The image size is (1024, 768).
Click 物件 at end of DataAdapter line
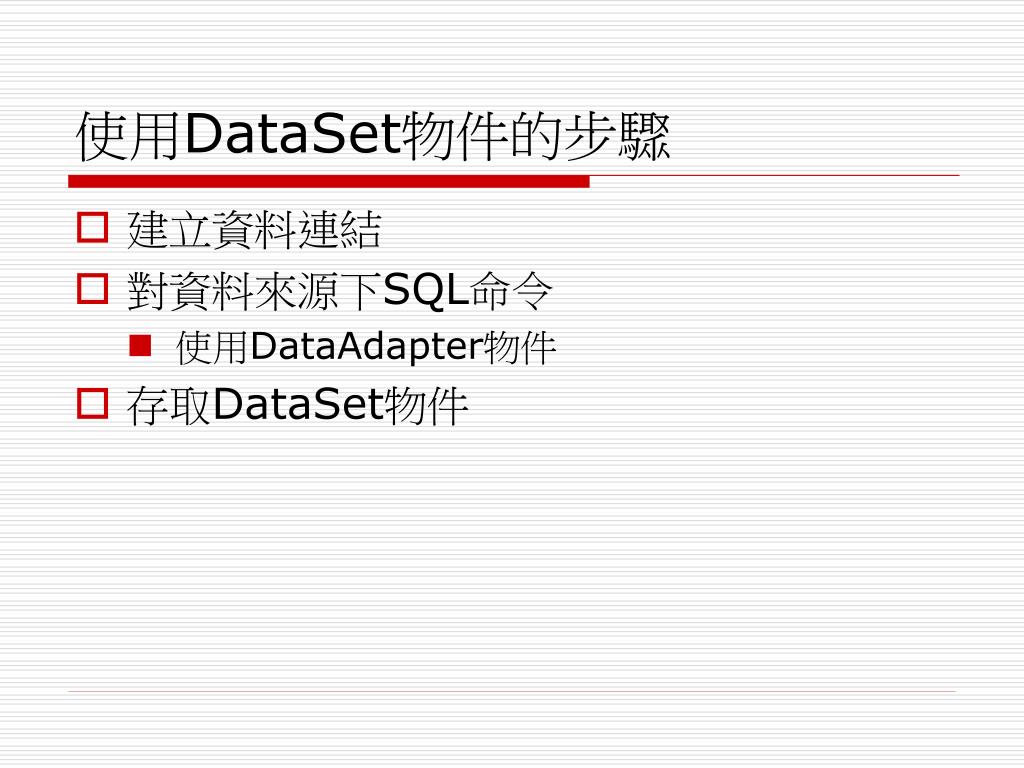(520, 347)
